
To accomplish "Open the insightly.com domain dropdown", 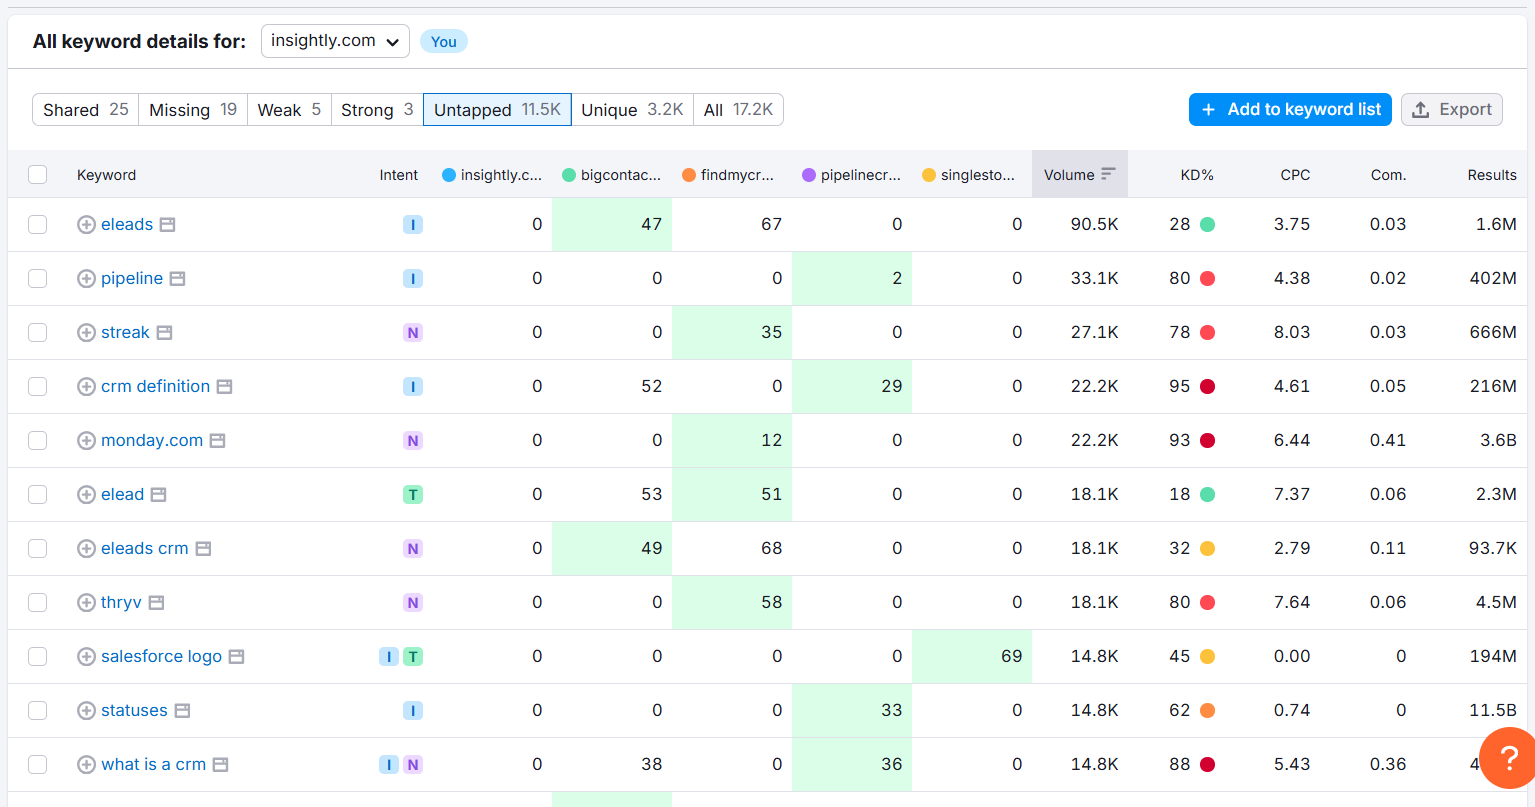I will 335,41.
